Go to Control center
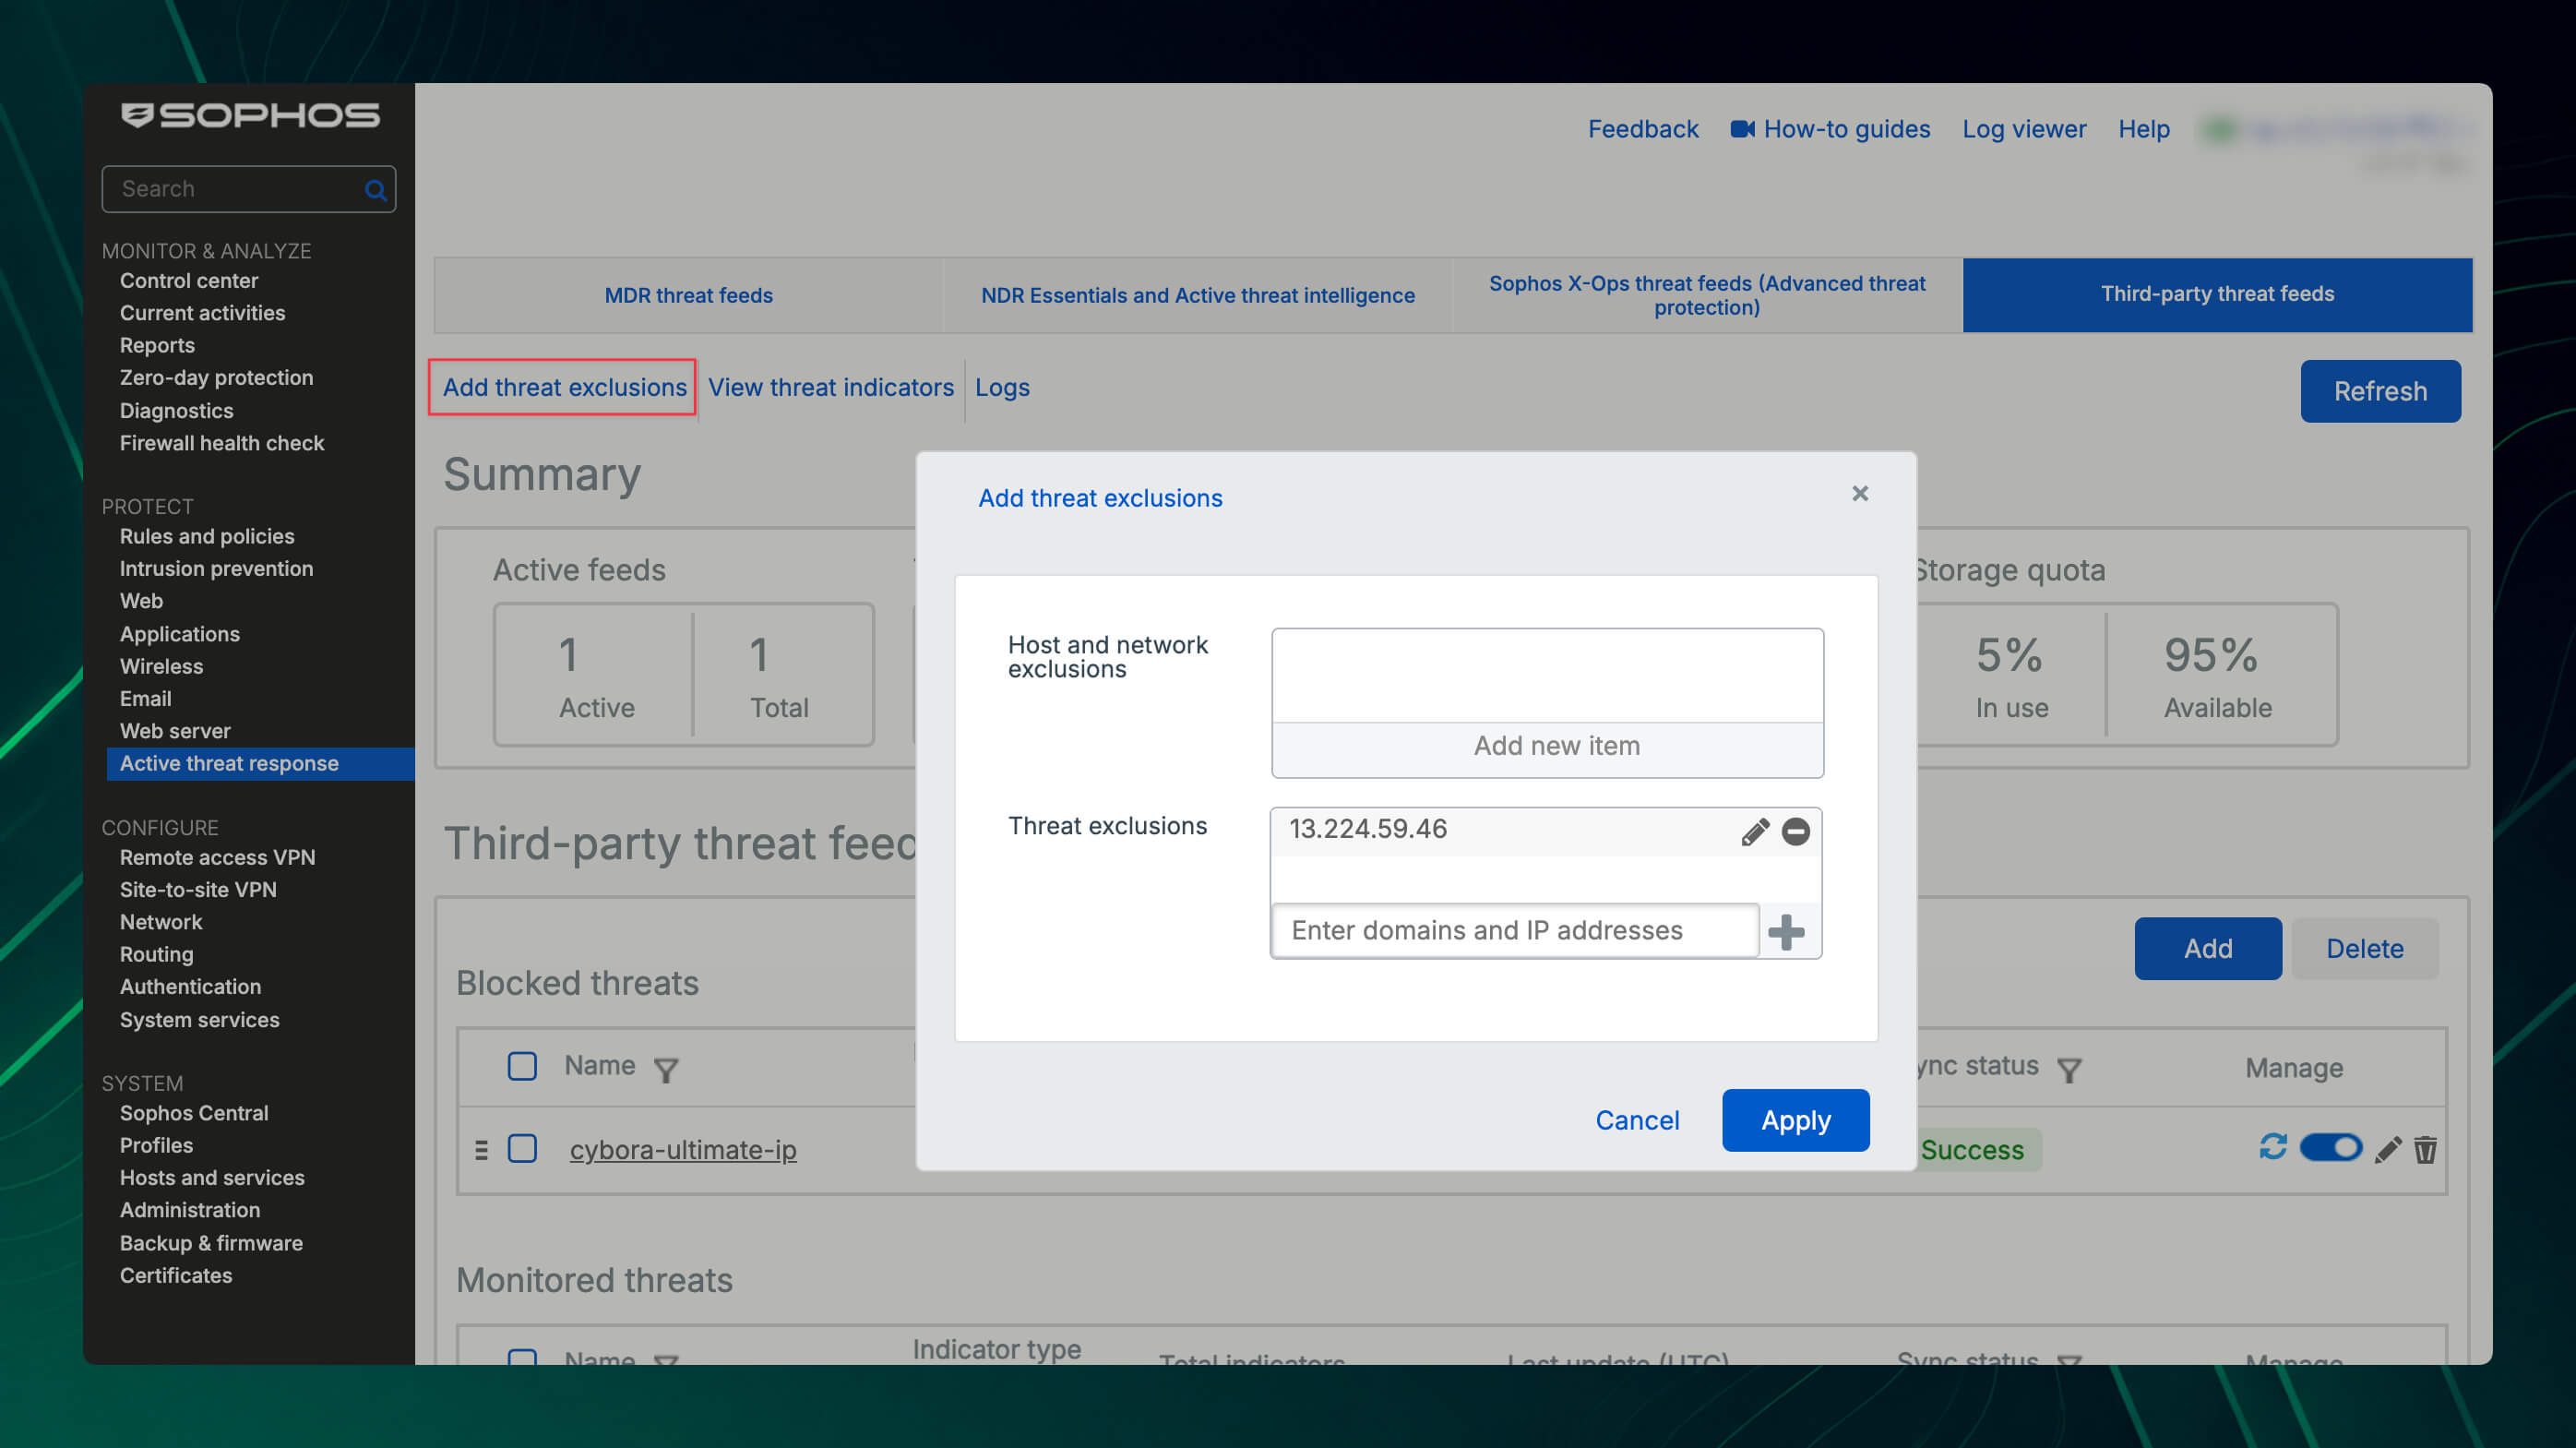 189,281
